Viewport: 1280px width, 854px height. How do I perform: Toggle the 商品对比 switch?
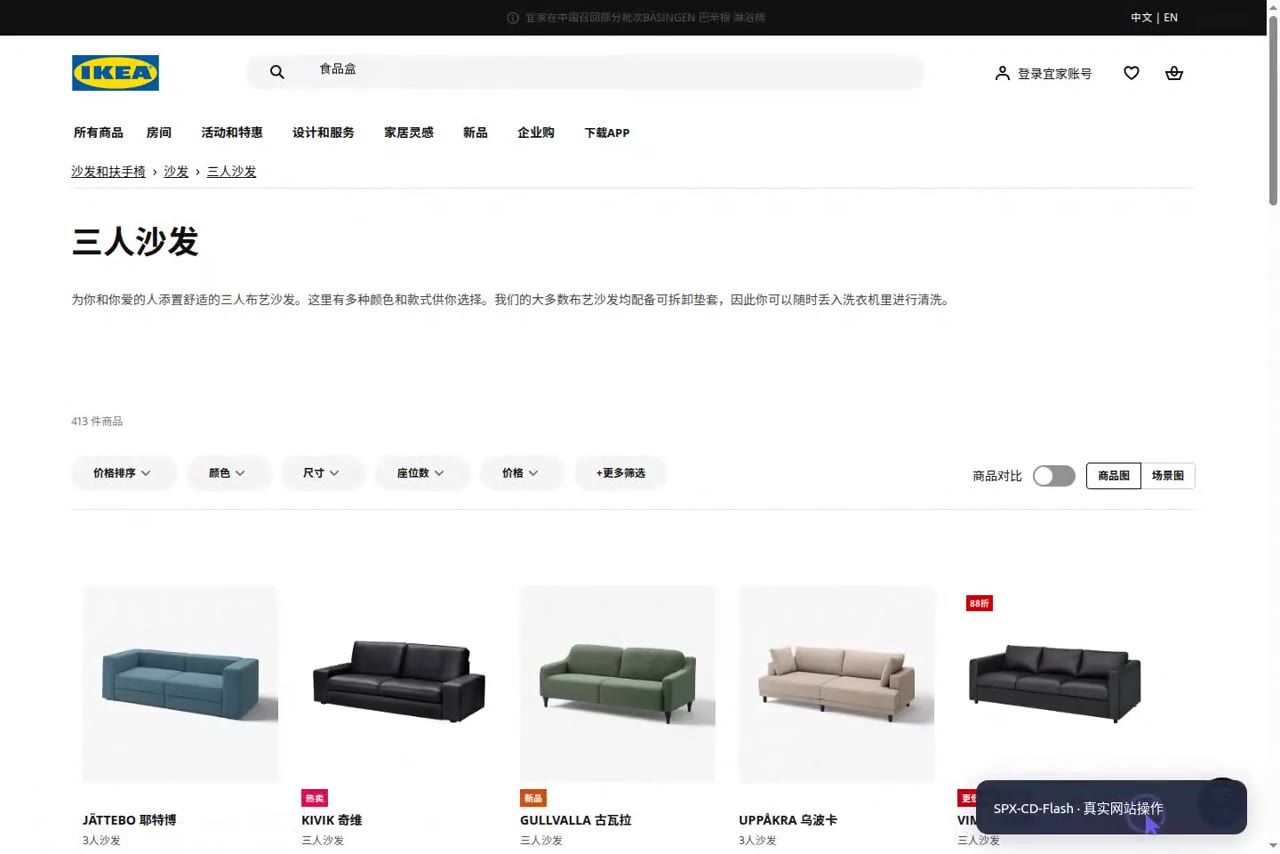click(1054, 476)
